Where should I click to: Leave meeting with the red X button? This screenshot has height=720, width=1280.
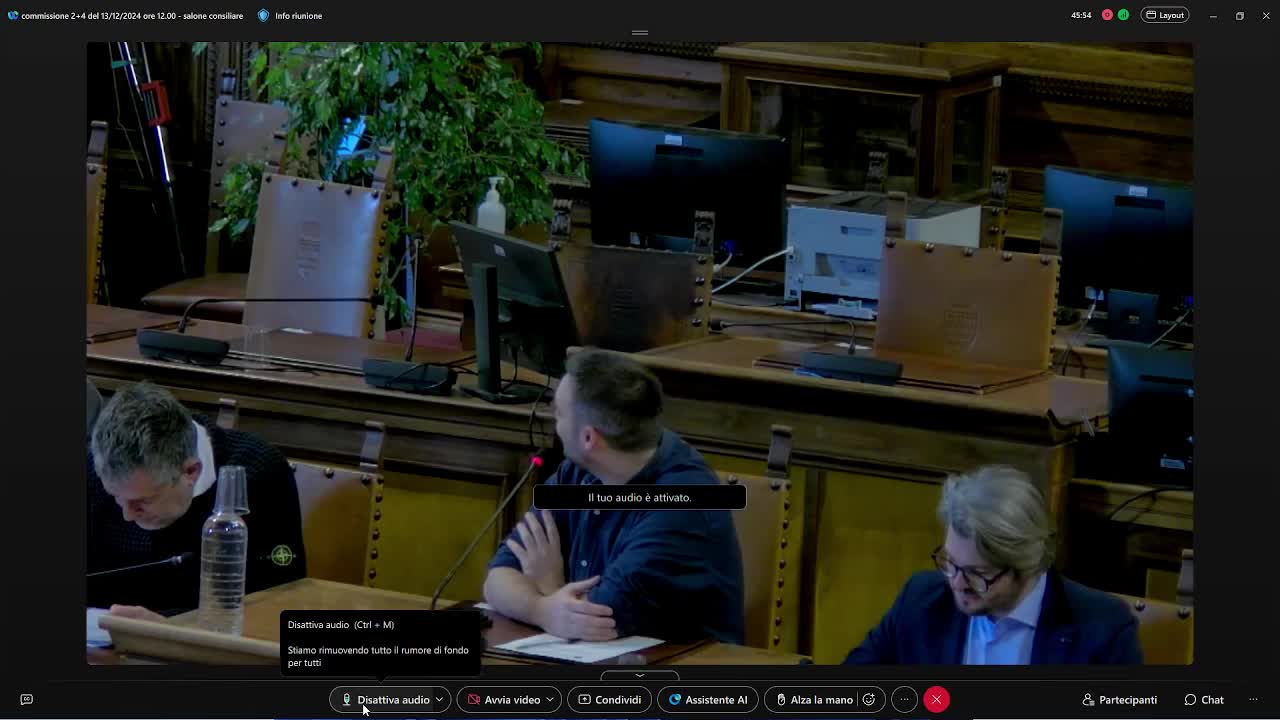pos(936,700)
